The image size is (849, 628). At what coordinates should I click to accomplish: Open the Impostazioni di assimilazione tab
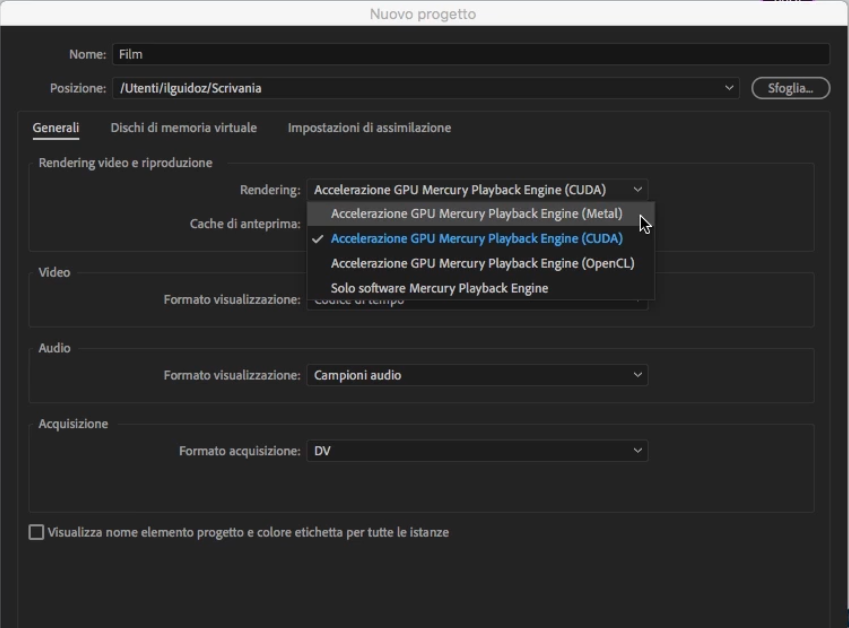tap(371, 128)
